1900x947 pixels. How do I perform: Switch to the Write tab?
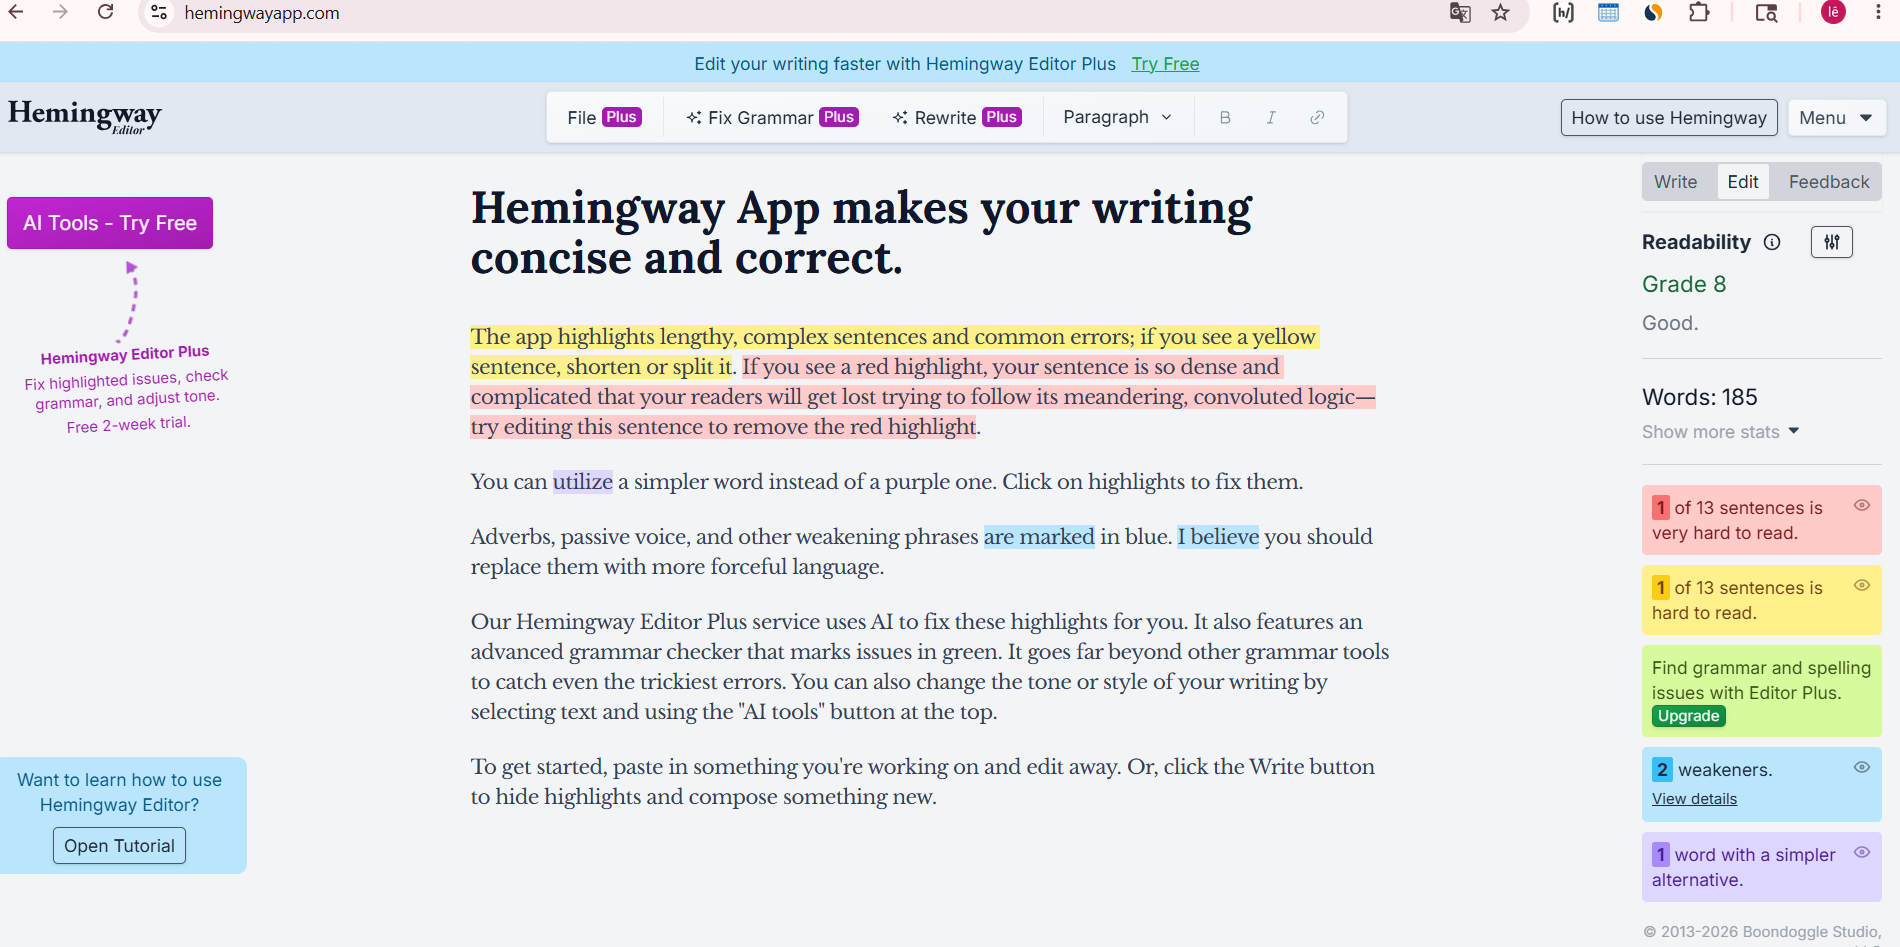click(1675, 182)
